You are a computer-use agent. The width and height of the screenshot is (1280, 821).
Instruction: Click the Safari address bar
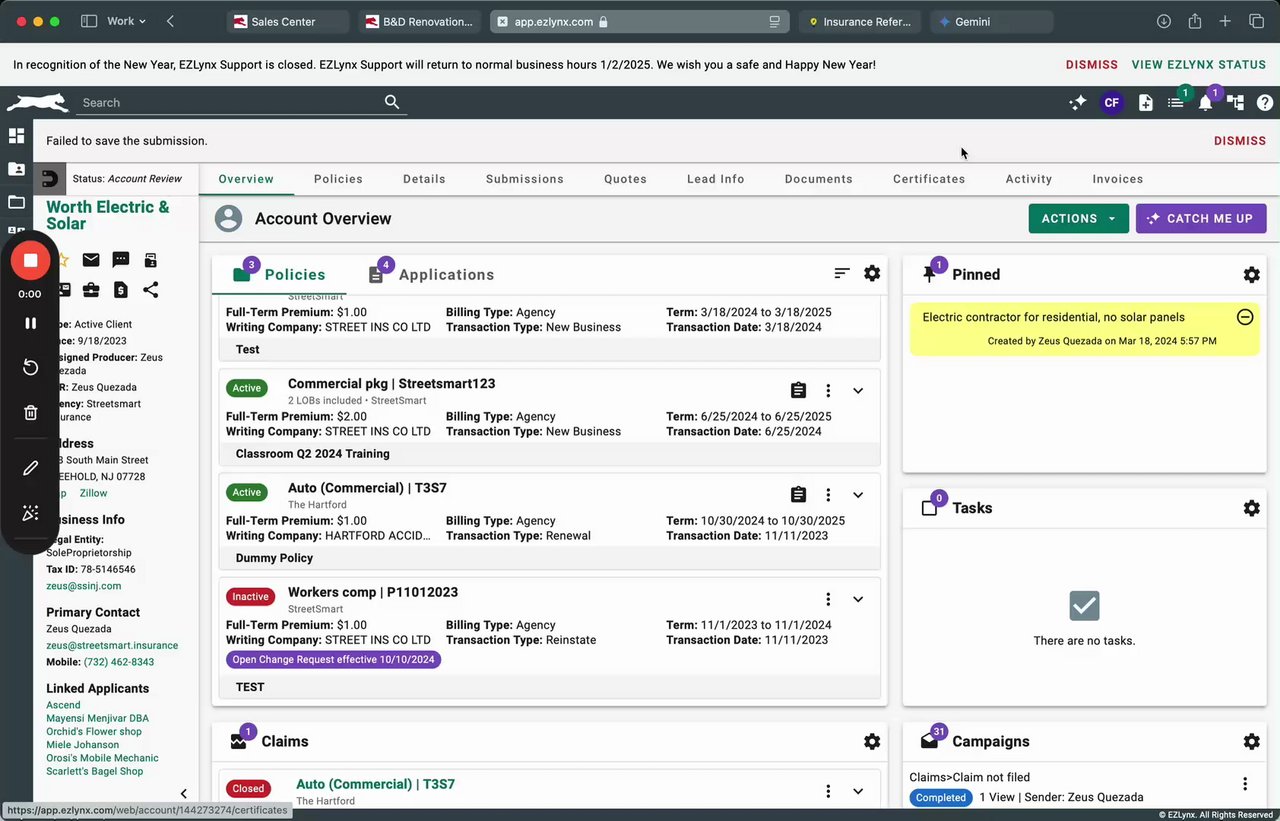(x=640, y=21)
